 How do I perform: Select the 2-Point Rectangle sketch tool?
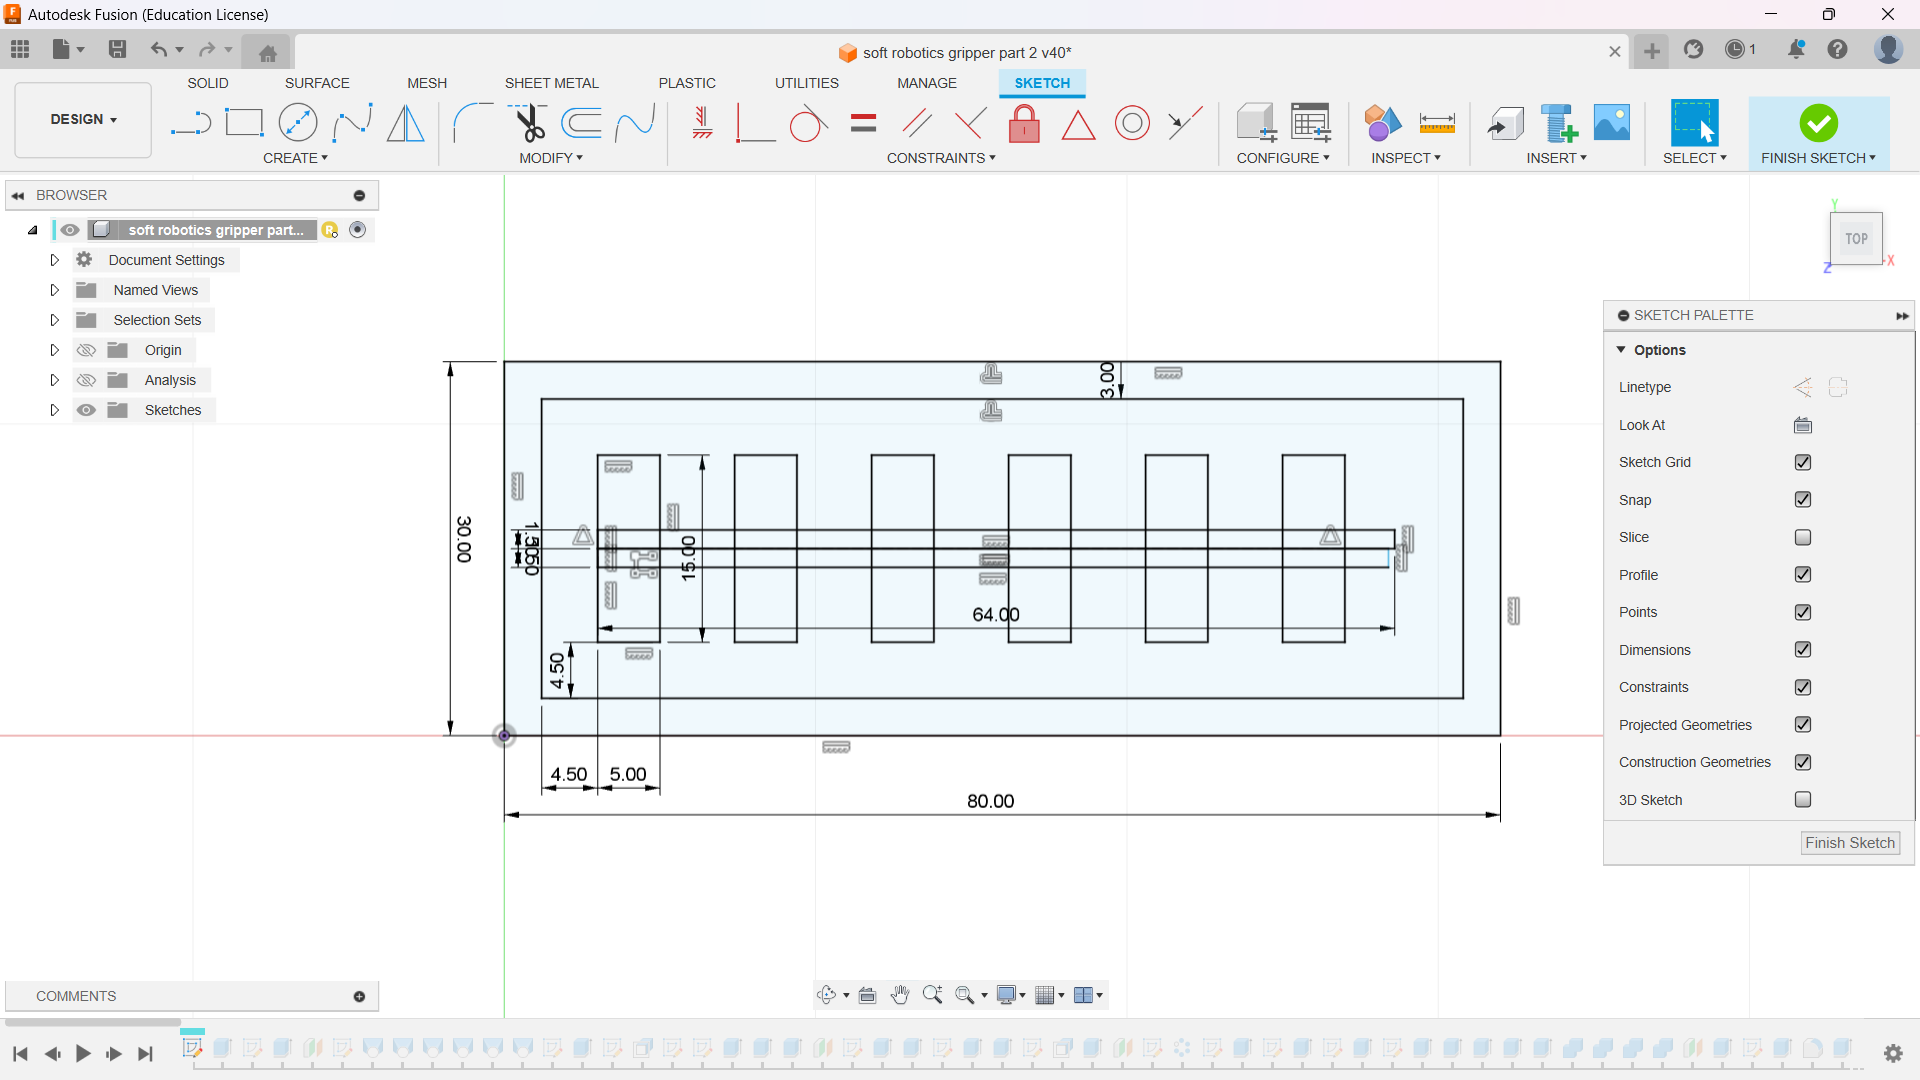pyautogui.click(x=243, y=123)
